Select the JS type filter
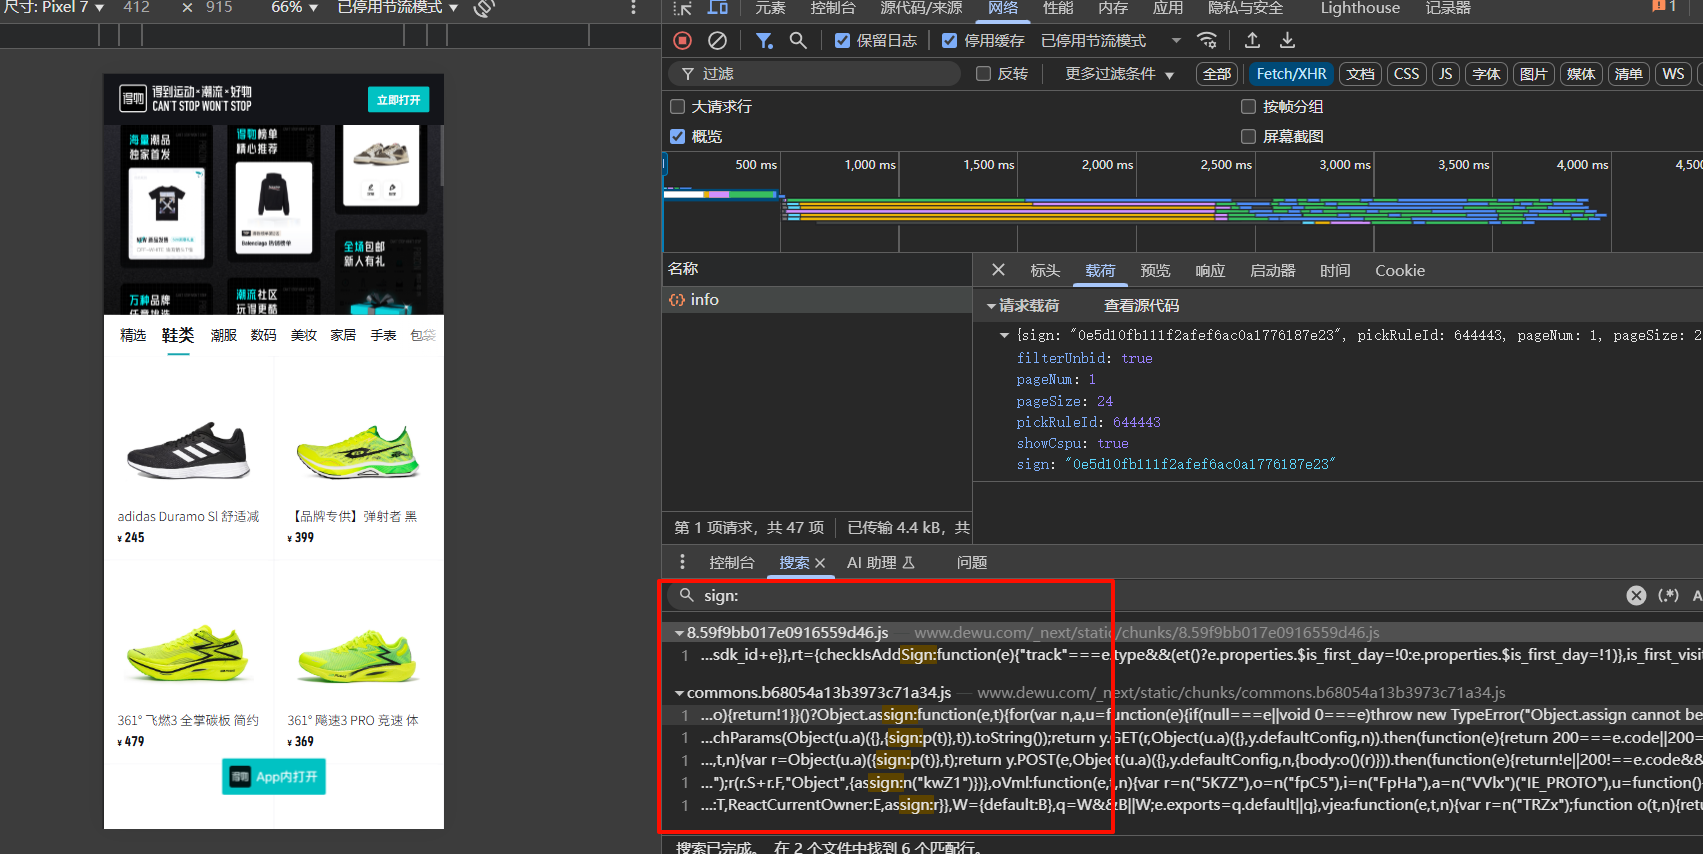Screen dimensions: 1703x854 point(1445,74)
